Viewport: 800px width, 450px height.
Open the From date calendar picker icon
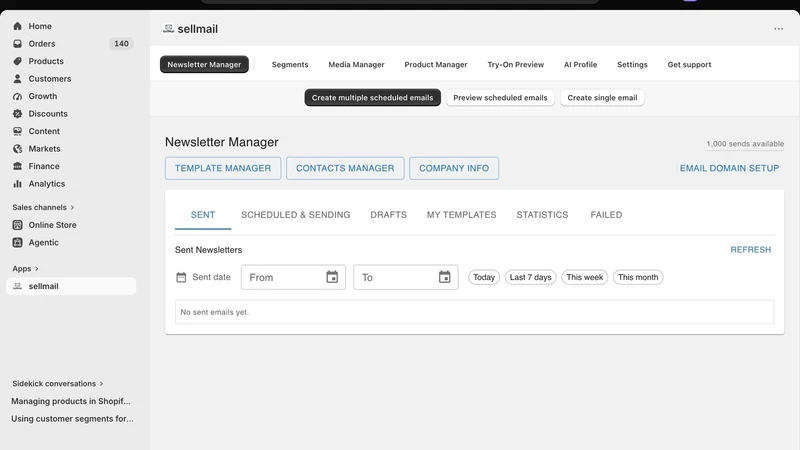point(332,277)
